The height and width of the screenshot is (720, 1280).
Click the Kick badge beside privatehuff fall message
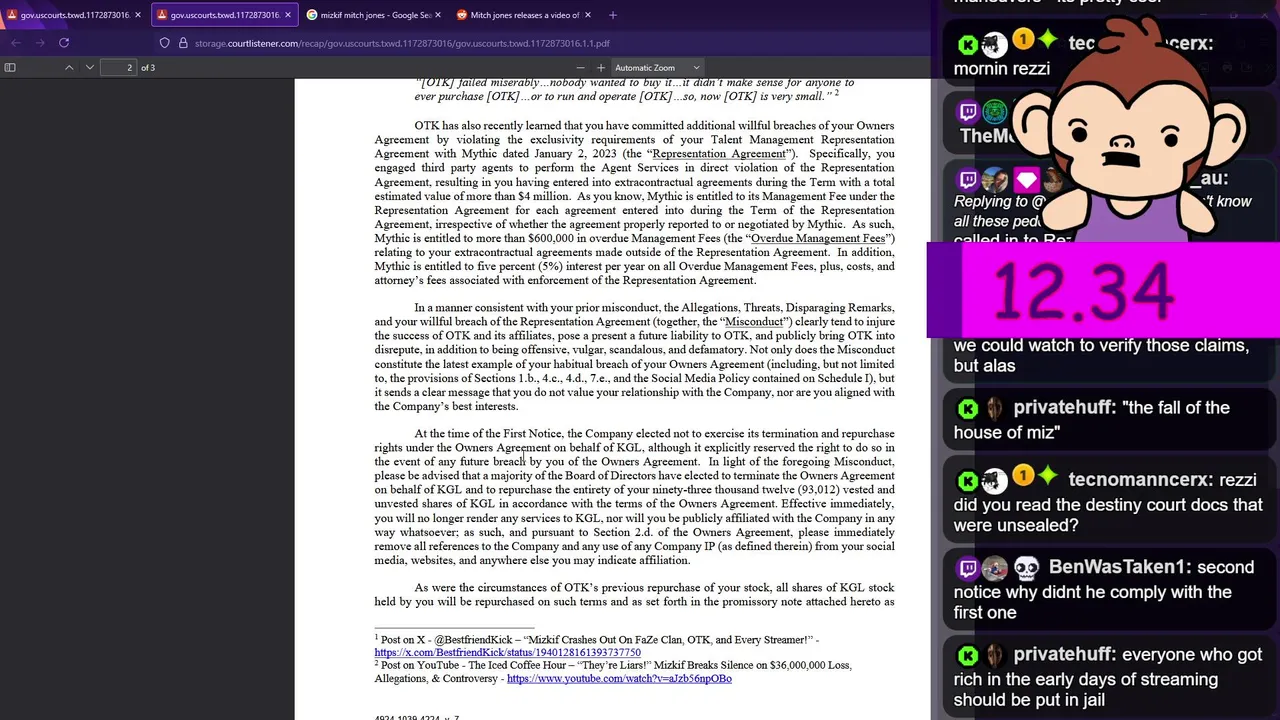(967, 408)
